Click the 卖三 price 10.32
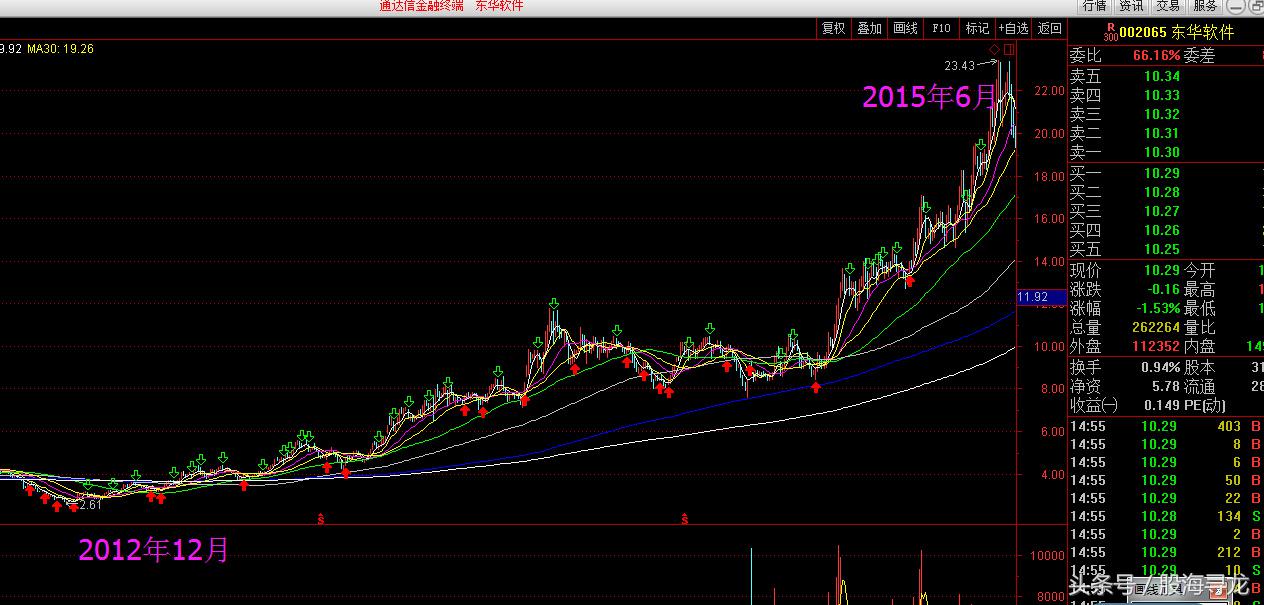This screenshot has width=1264, height=605. click(1161, 114)
